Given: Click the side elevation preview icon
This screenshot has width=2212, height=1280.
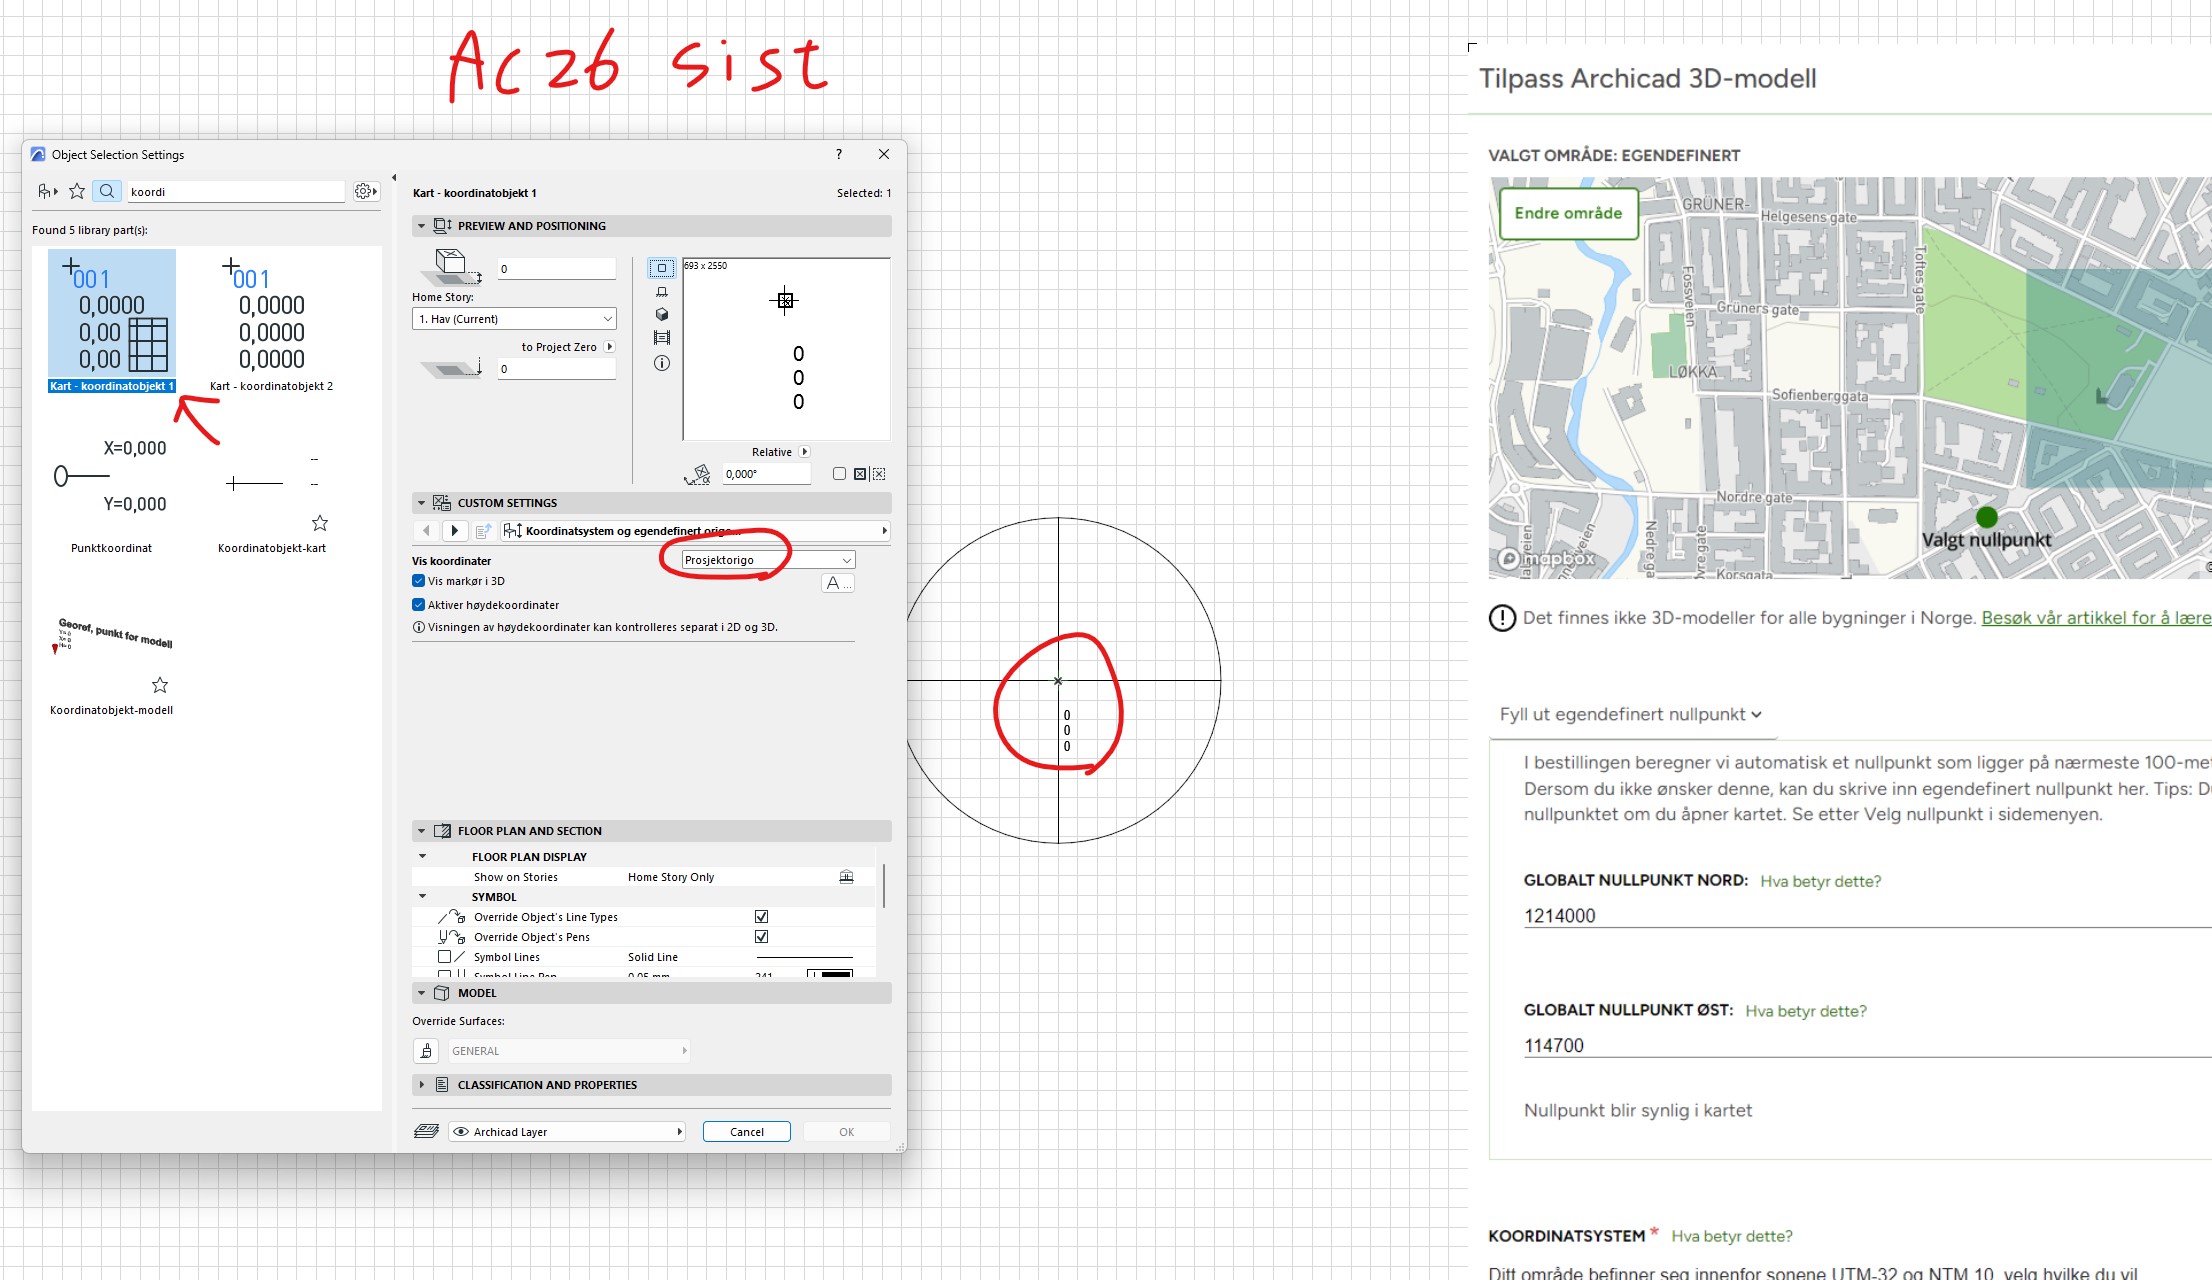Looking at the screenshot, I should (x=661, y=291).
